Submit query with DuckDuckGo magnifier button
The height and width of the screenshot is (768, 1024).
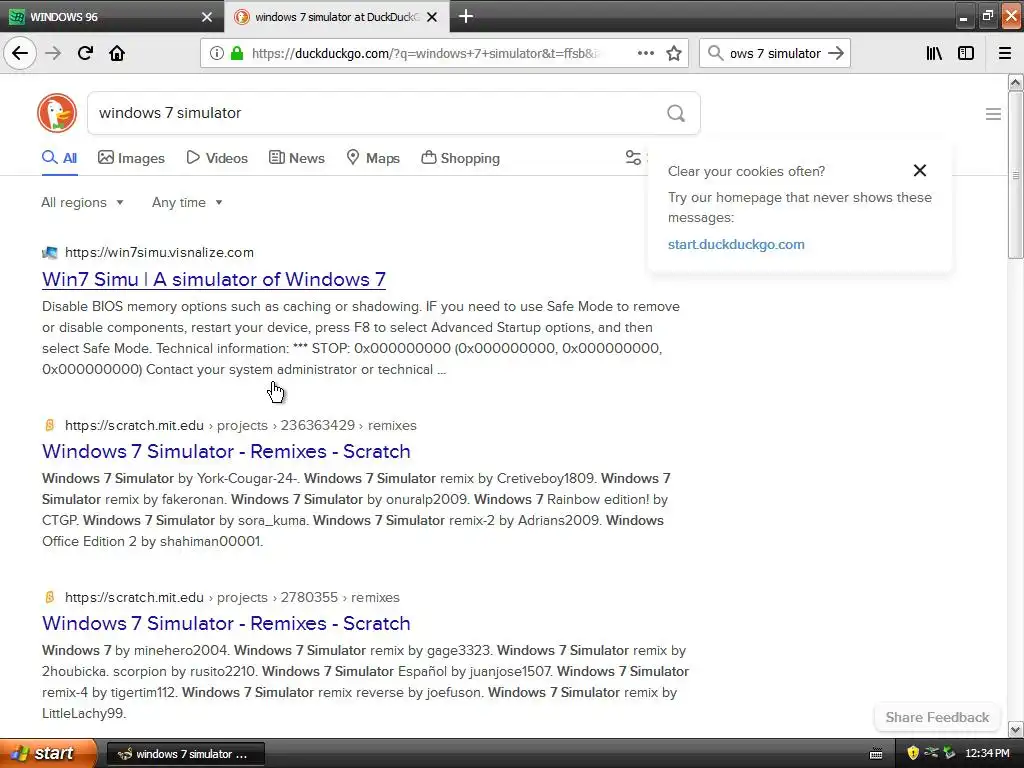(676, 113)
